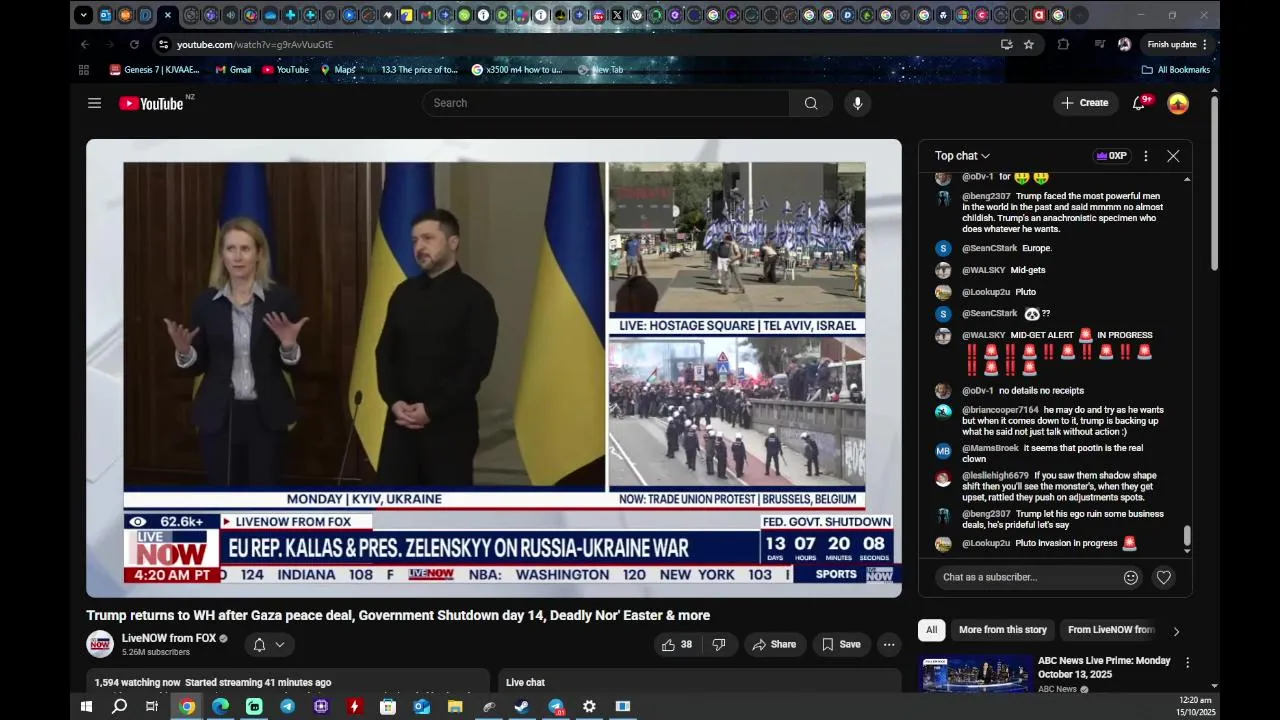Save video to playlist
The image size is (1280, 720).
tap(841, 644)
